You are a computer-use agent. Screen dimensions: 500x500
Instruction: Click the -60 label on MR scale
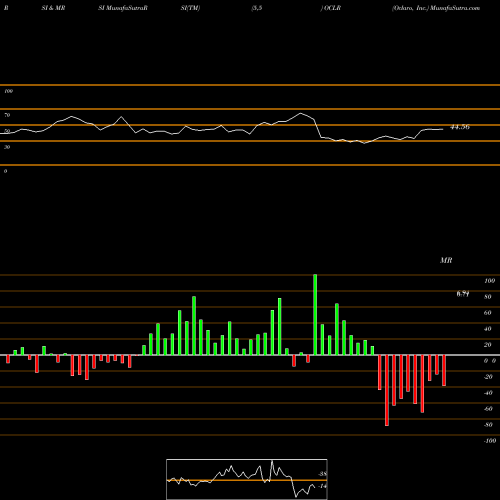[488, 409]
